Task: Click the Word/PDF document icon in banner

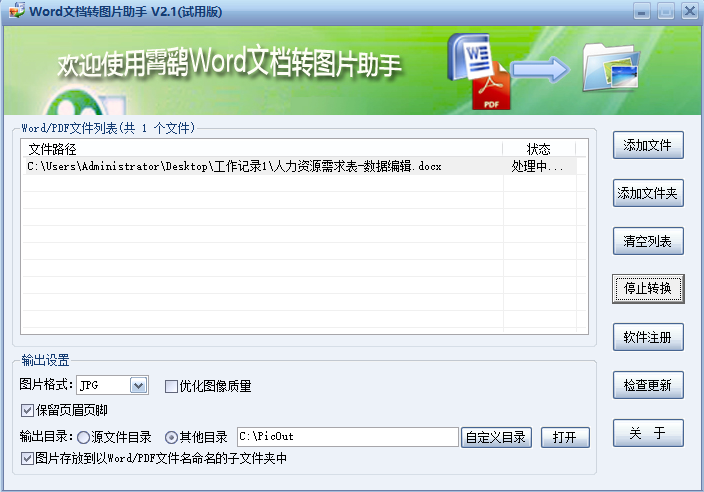Action: click(x=479, y=71)
